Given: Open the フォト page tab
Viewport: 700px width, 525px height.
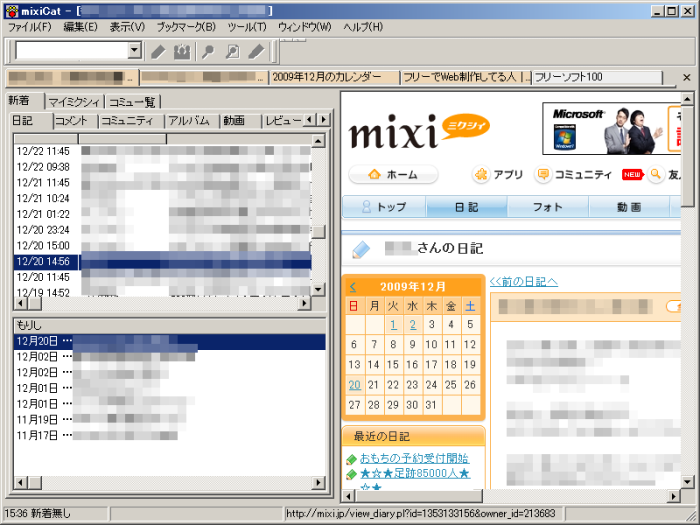Looking at the screenshot, I should 548,207.
